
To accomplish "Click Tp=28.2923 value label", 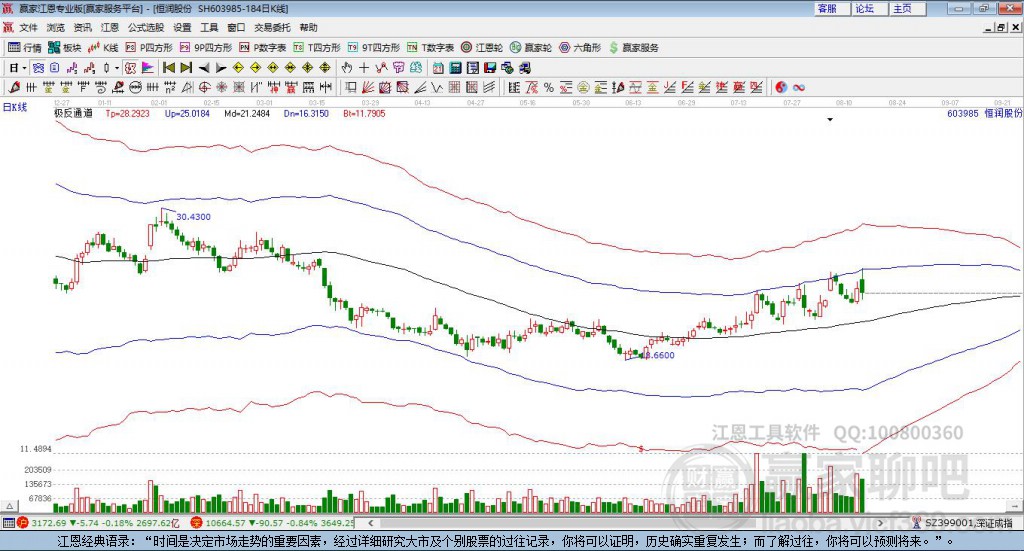I will click(127, 114).
